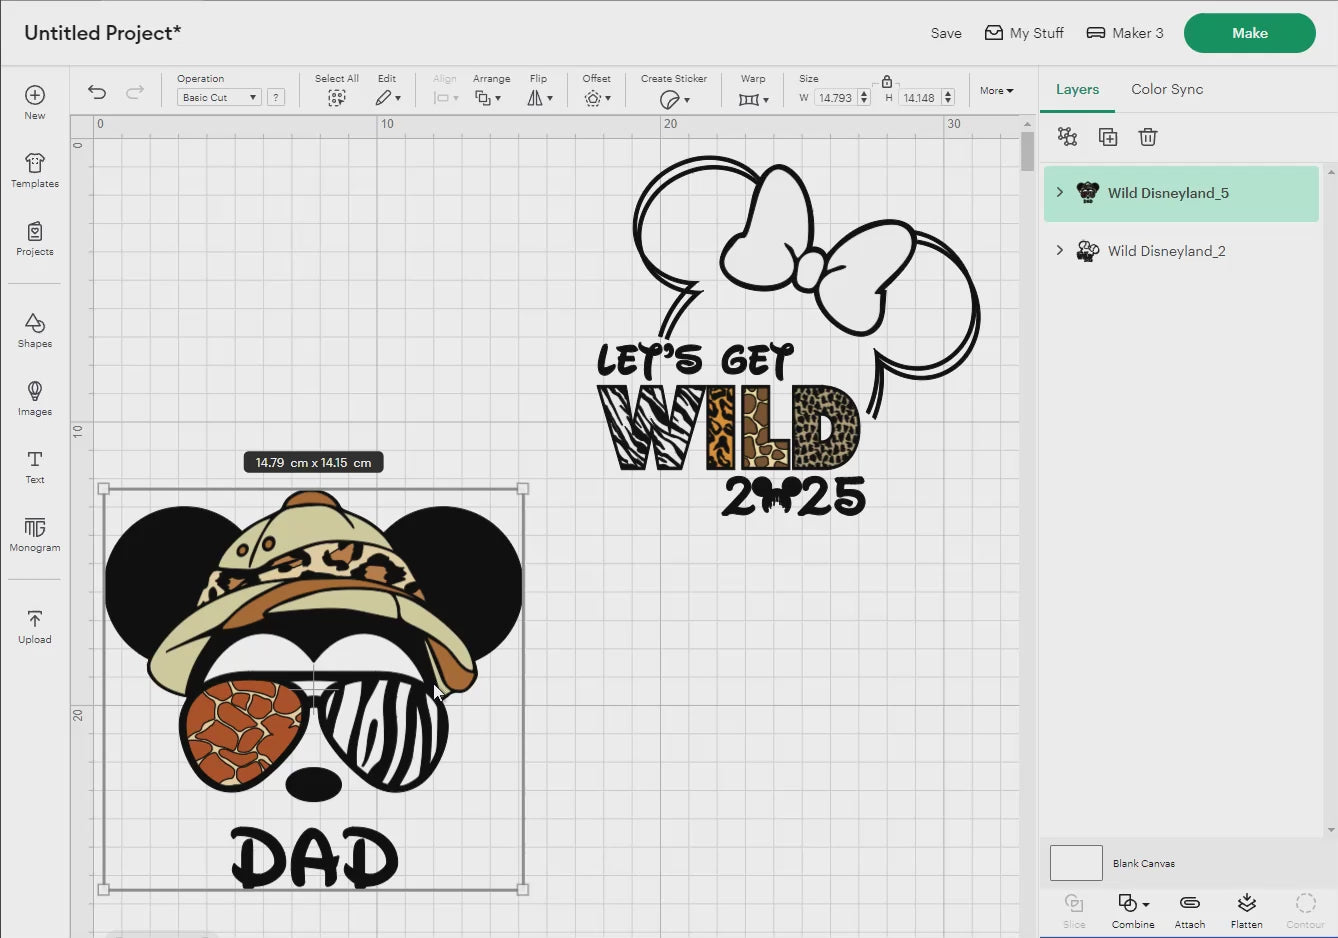Click the Operation help question mark

click(276, 97)
